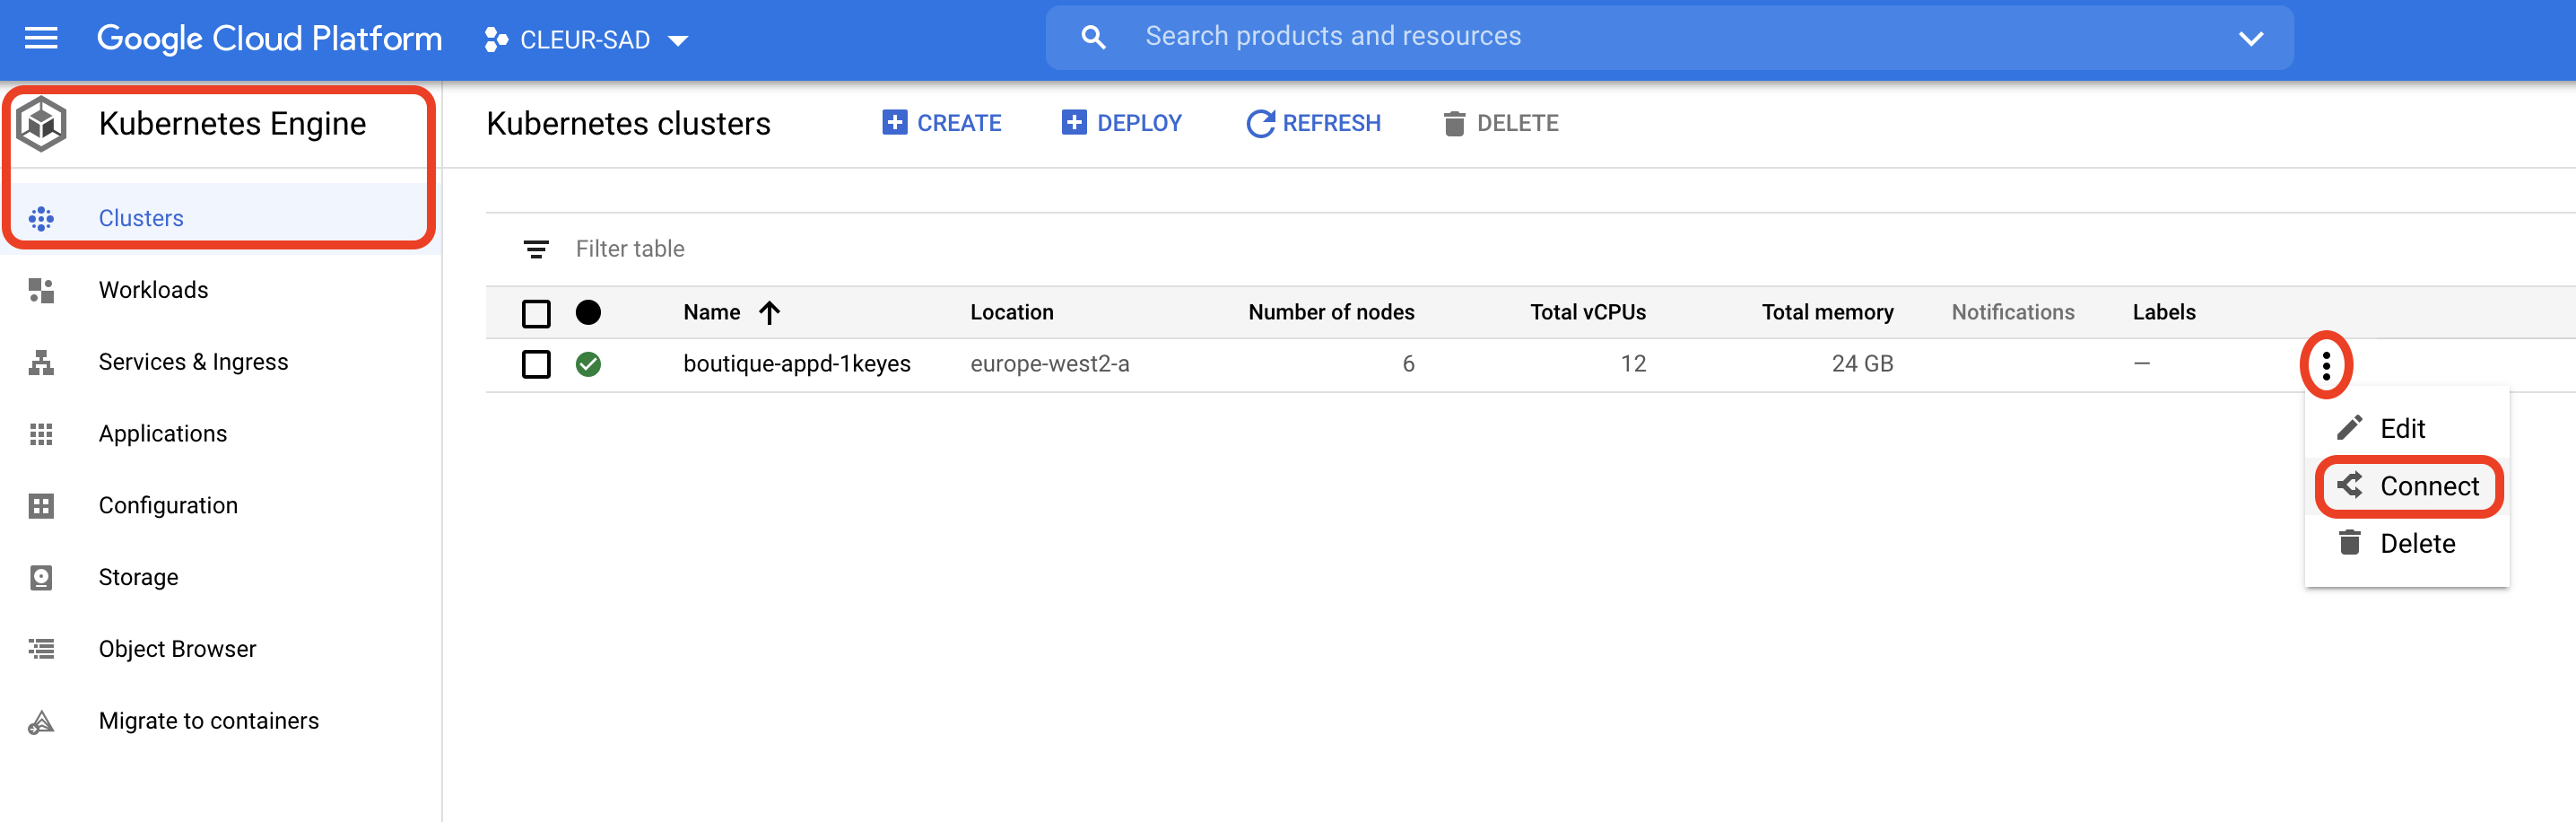Choose Connect from the cluster menu
This screenshot has height=822, width=2576.
pos(2406,486)
